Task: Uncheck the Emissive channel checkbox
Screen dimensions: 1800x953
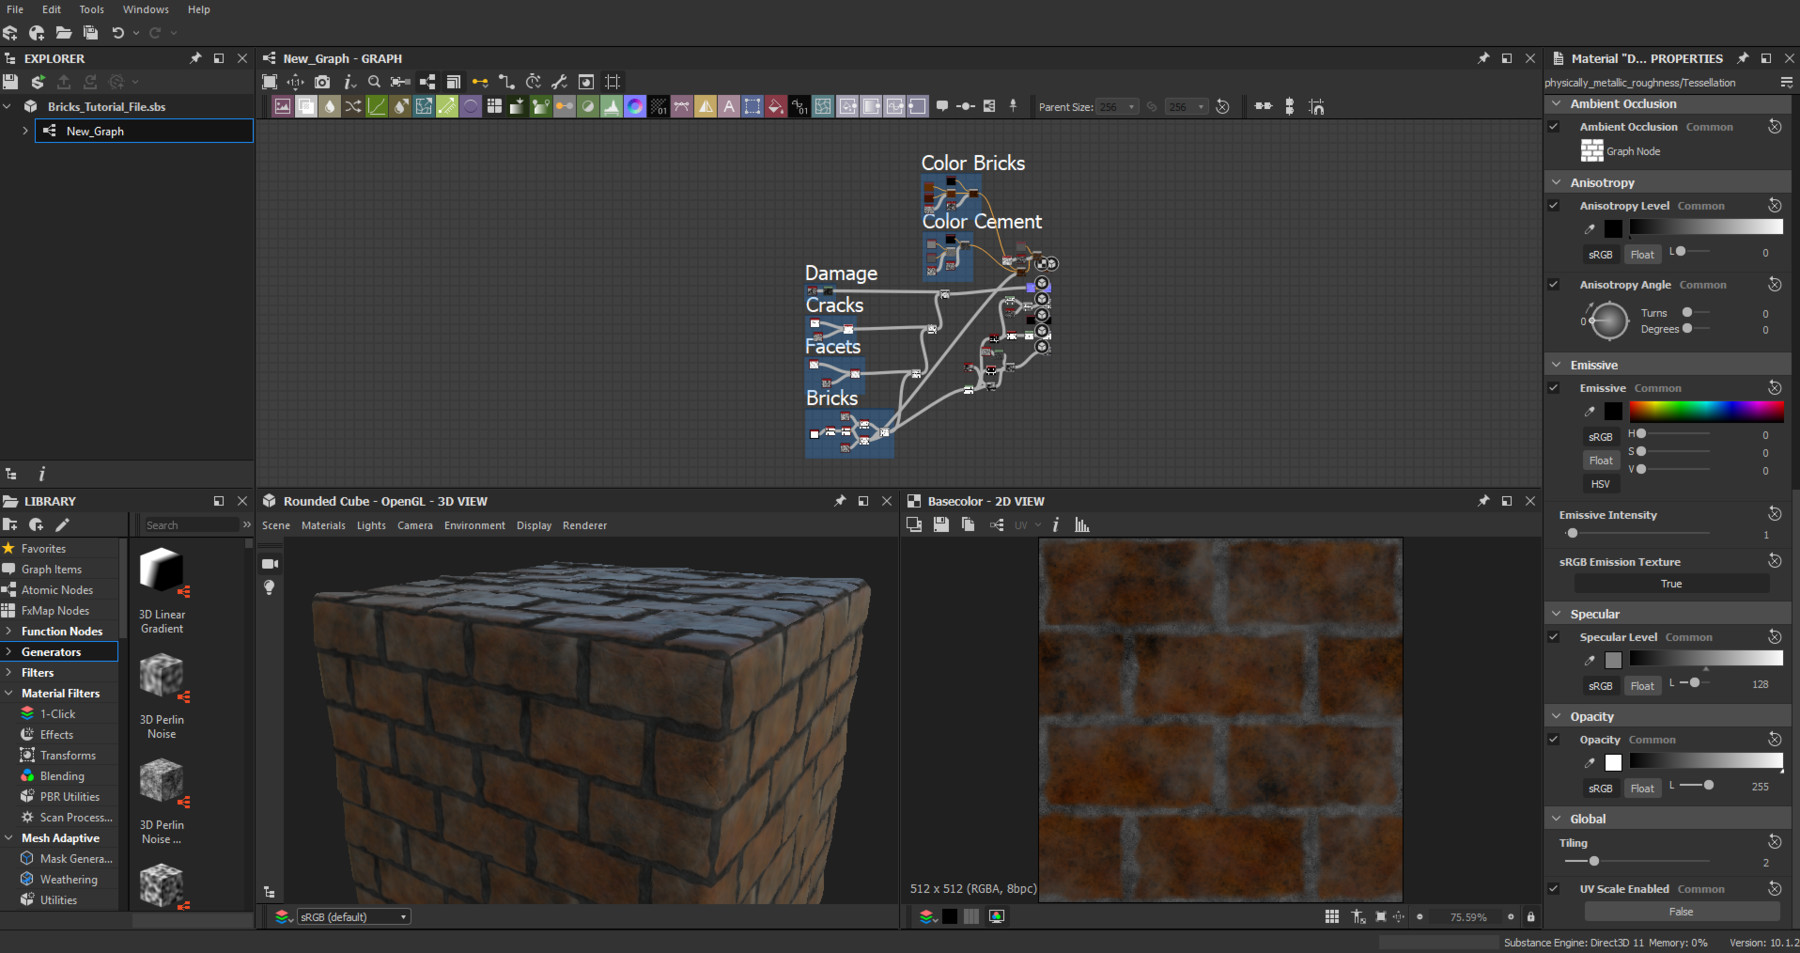Action: 1553,388
